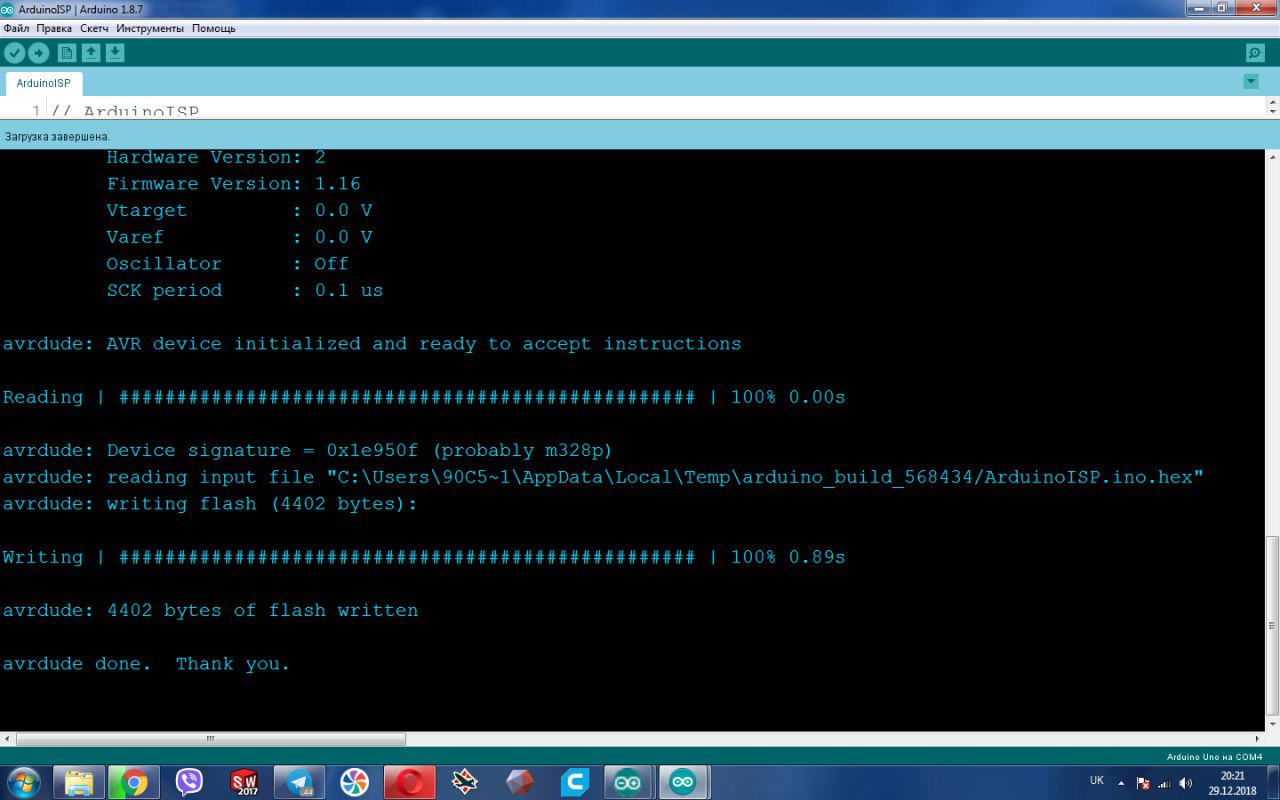Click the Windows Start button

[x=23, y=782]
